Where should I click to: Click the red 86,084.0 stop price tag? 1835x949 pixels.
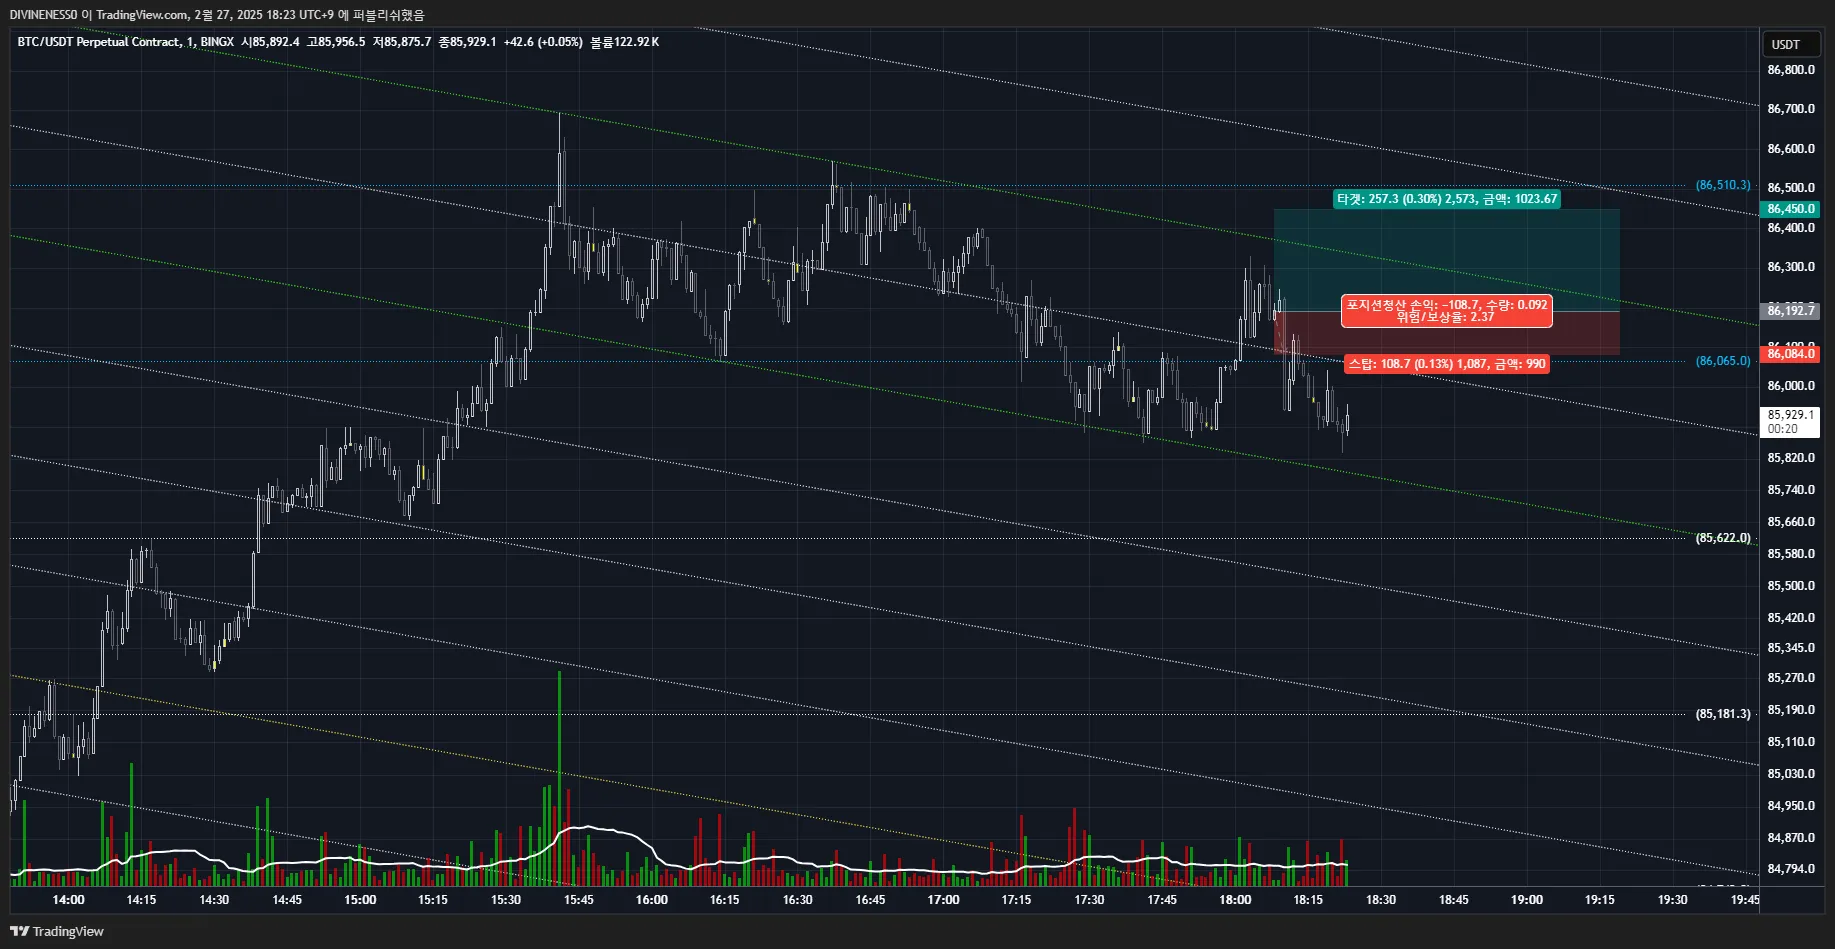[x=1789, y=354]
